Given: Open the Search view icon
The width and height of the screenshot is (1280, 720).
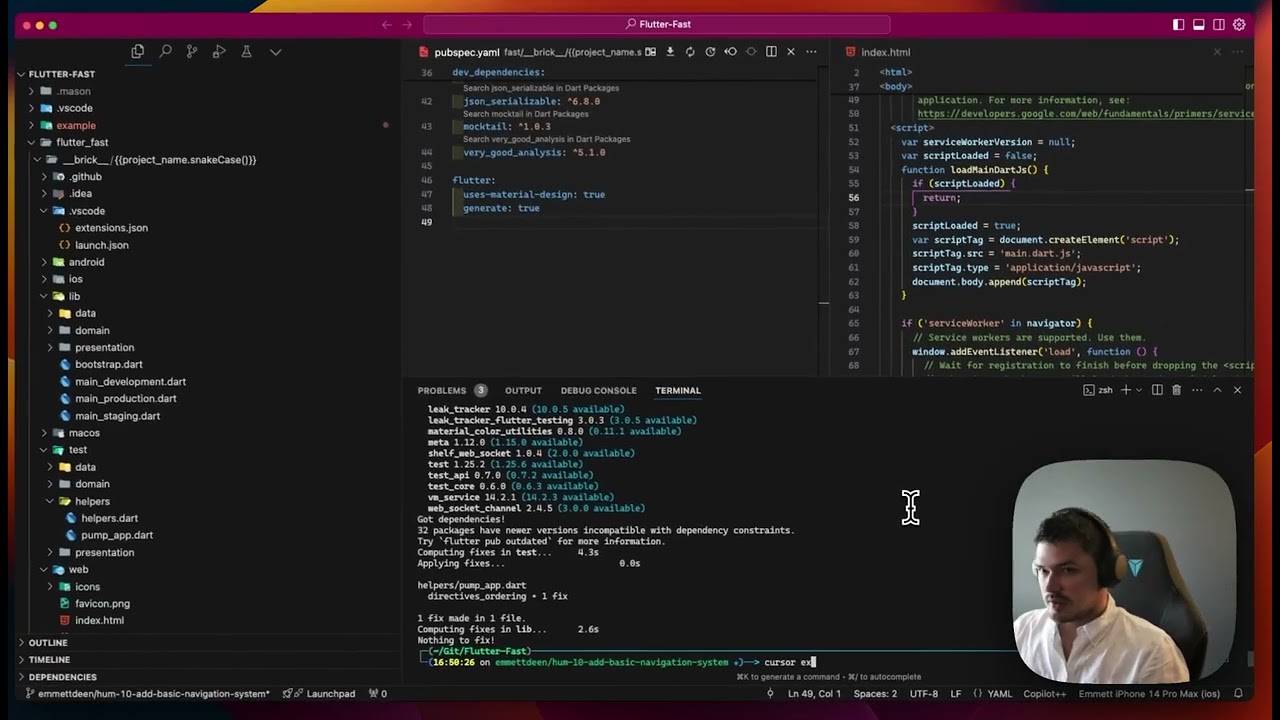Looking at the screenshot, I should click(x=165, y=52).
